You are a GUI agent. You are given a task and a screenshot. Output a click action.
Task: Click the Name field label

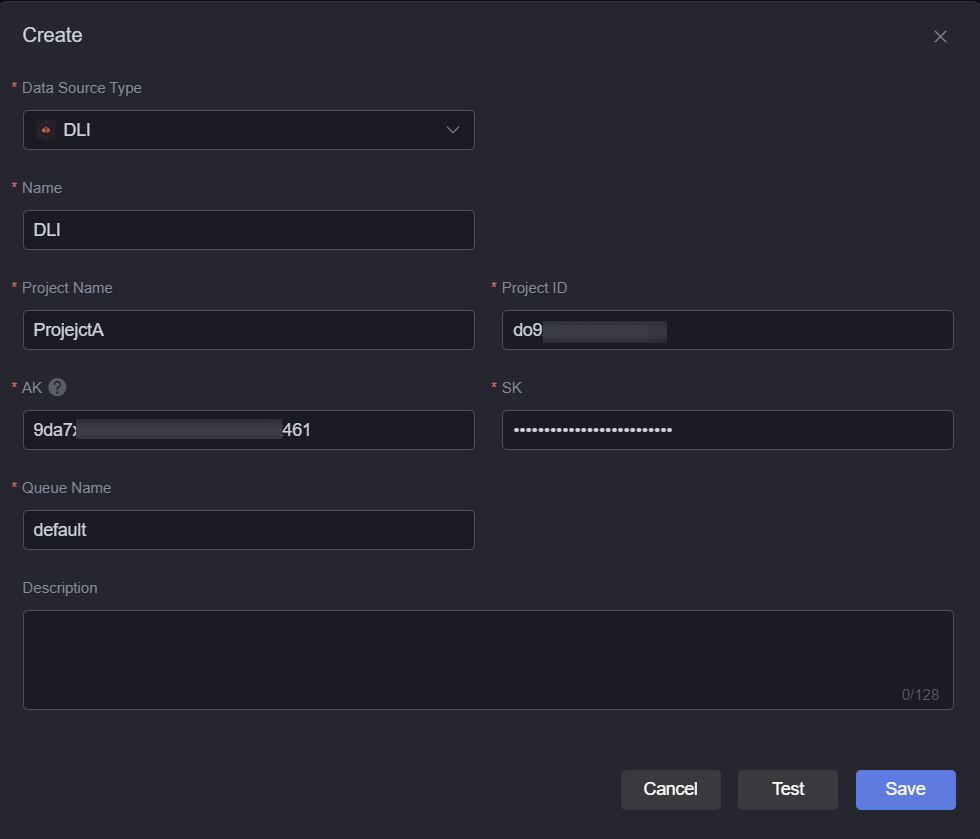[42, 188]
